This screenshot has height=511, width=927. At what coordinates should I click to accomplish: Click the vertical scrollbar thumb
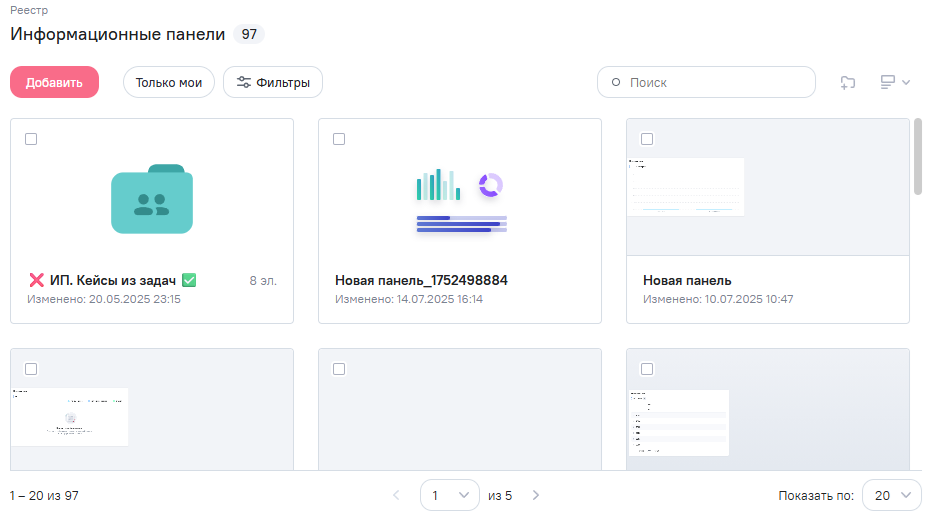pos(918,156)
